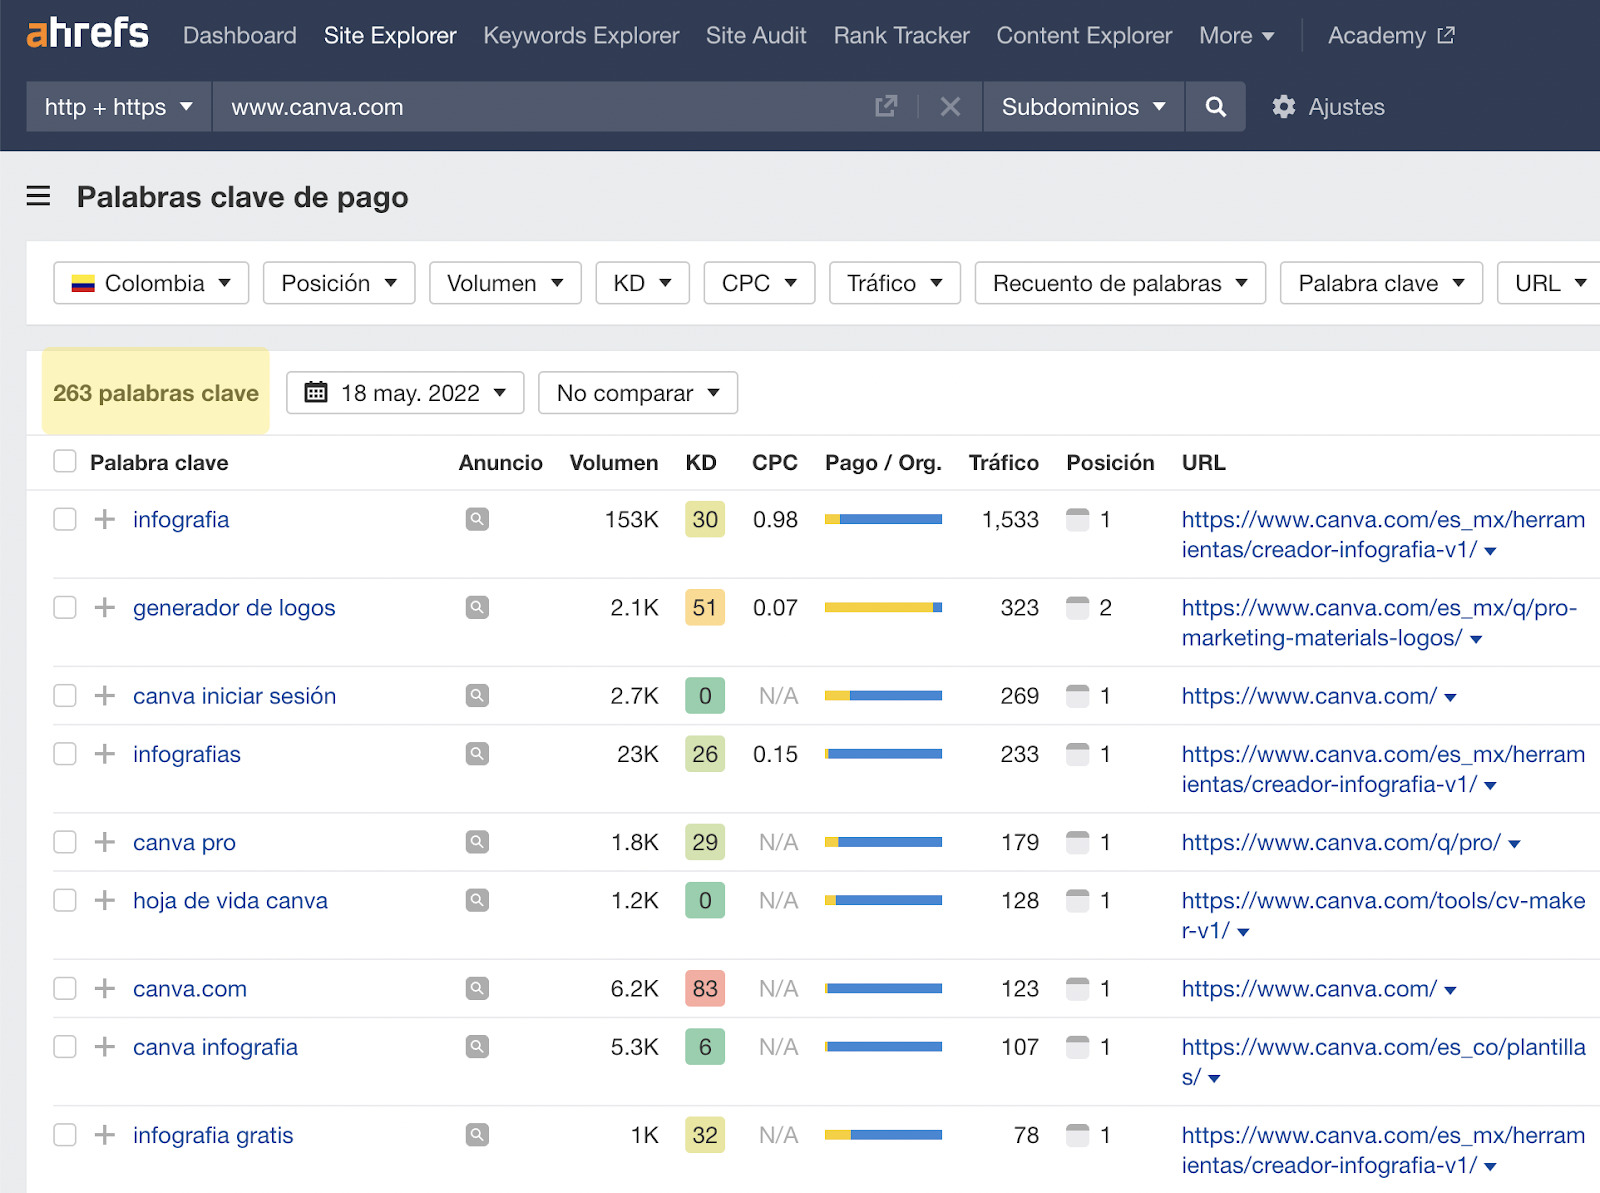View ad preview icon for canva pro

(477, 842)
